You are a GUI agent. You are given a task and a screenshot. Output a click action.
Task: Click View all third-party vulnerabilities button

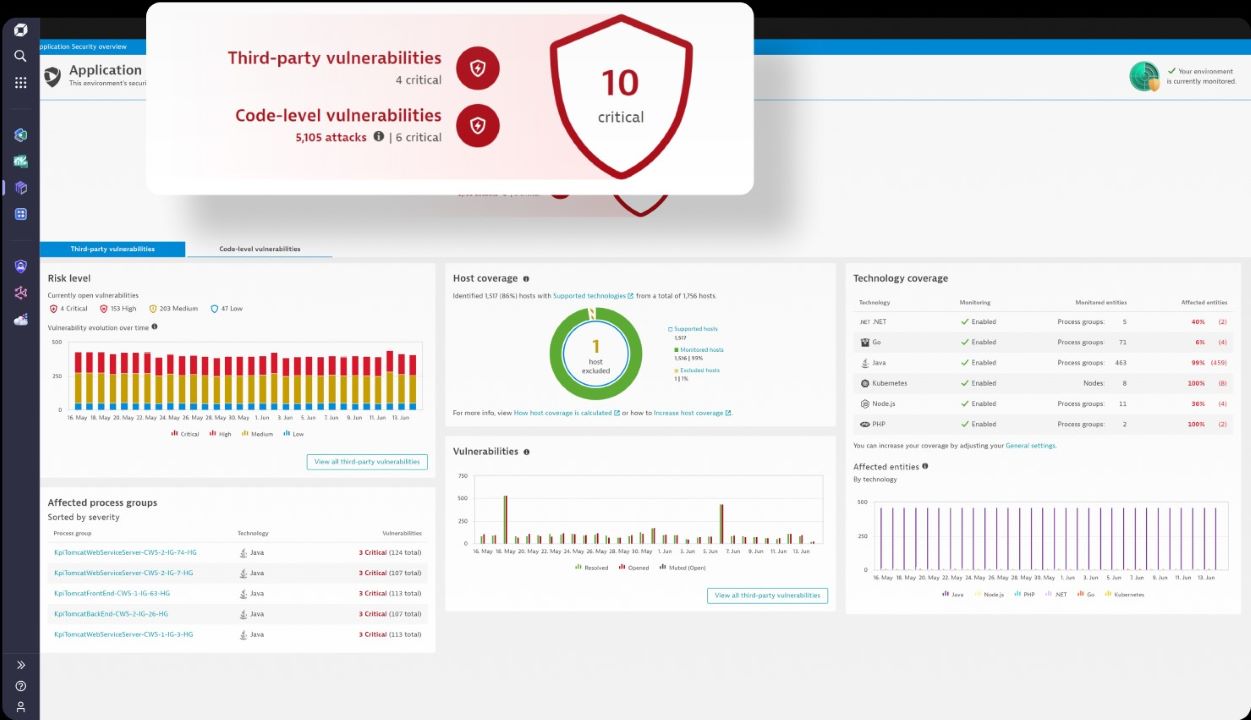pyautogui.click(x=367, y=462)
